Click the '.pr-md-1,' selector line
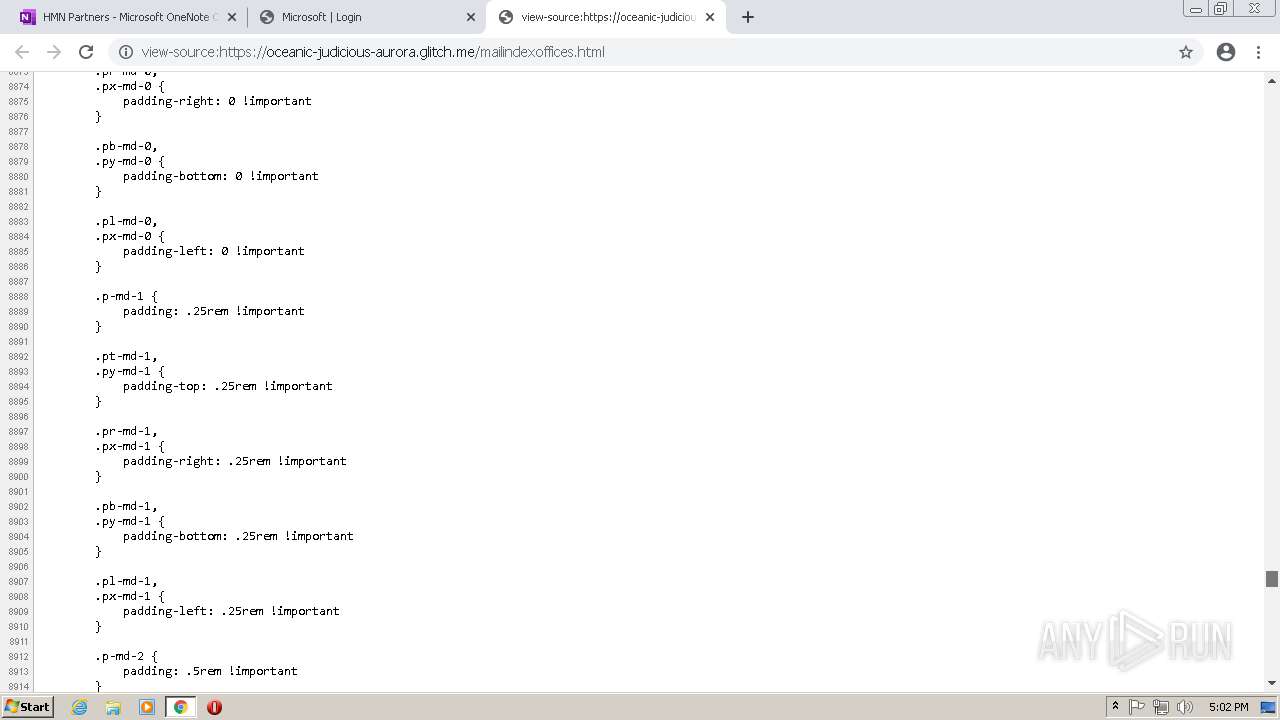1280x720 pixels. 126,431
